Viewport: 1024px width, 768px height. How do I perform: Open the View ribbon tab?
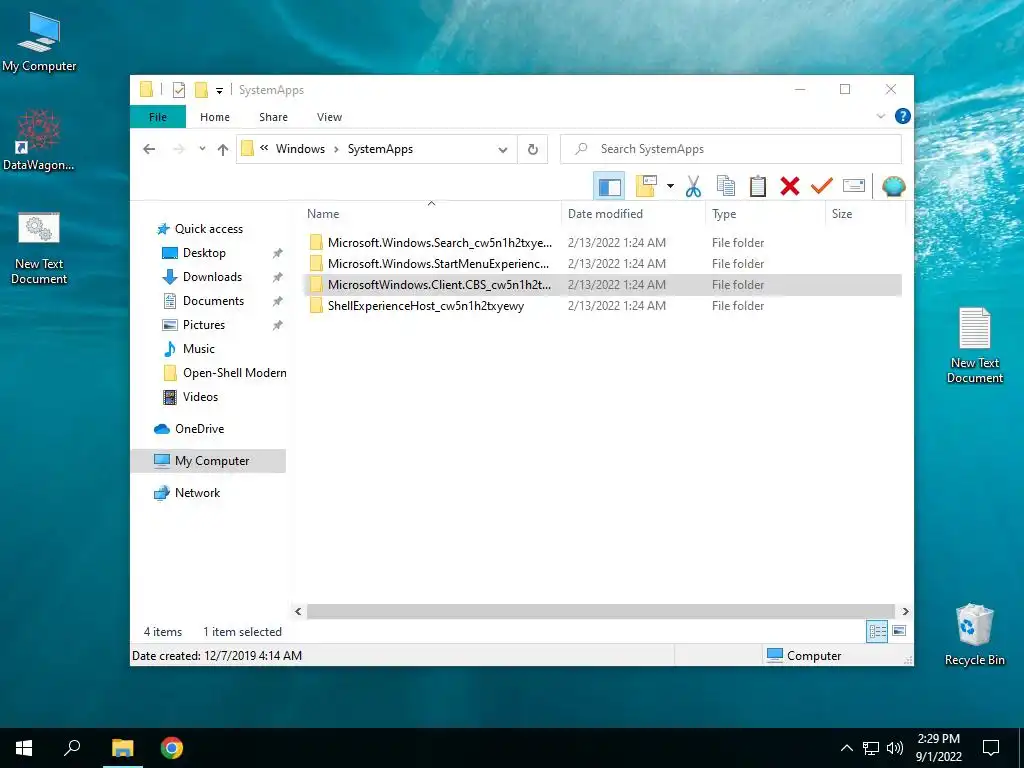point(329,117)
